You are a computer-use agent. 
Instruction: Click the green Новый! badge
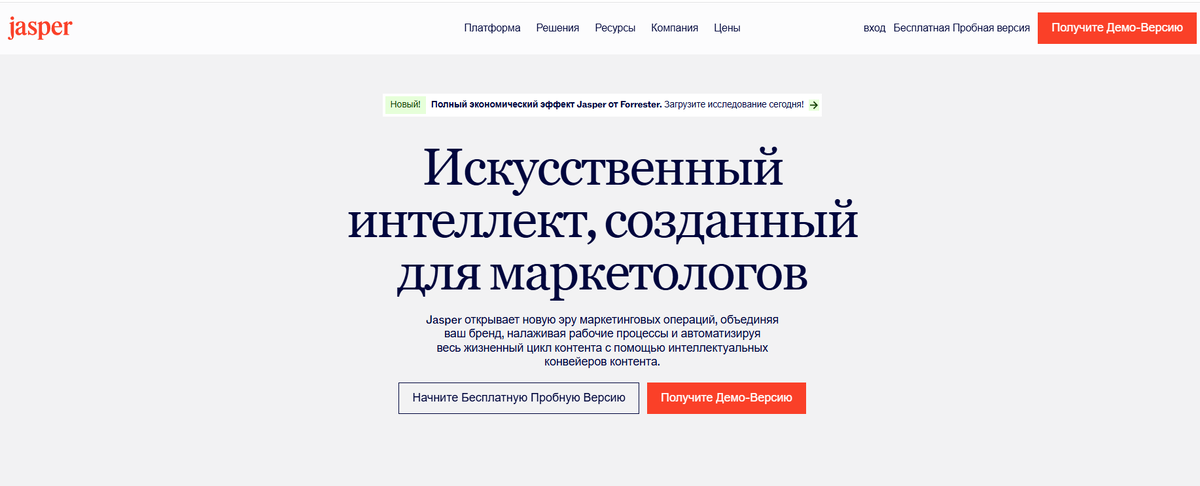(405, 104)
